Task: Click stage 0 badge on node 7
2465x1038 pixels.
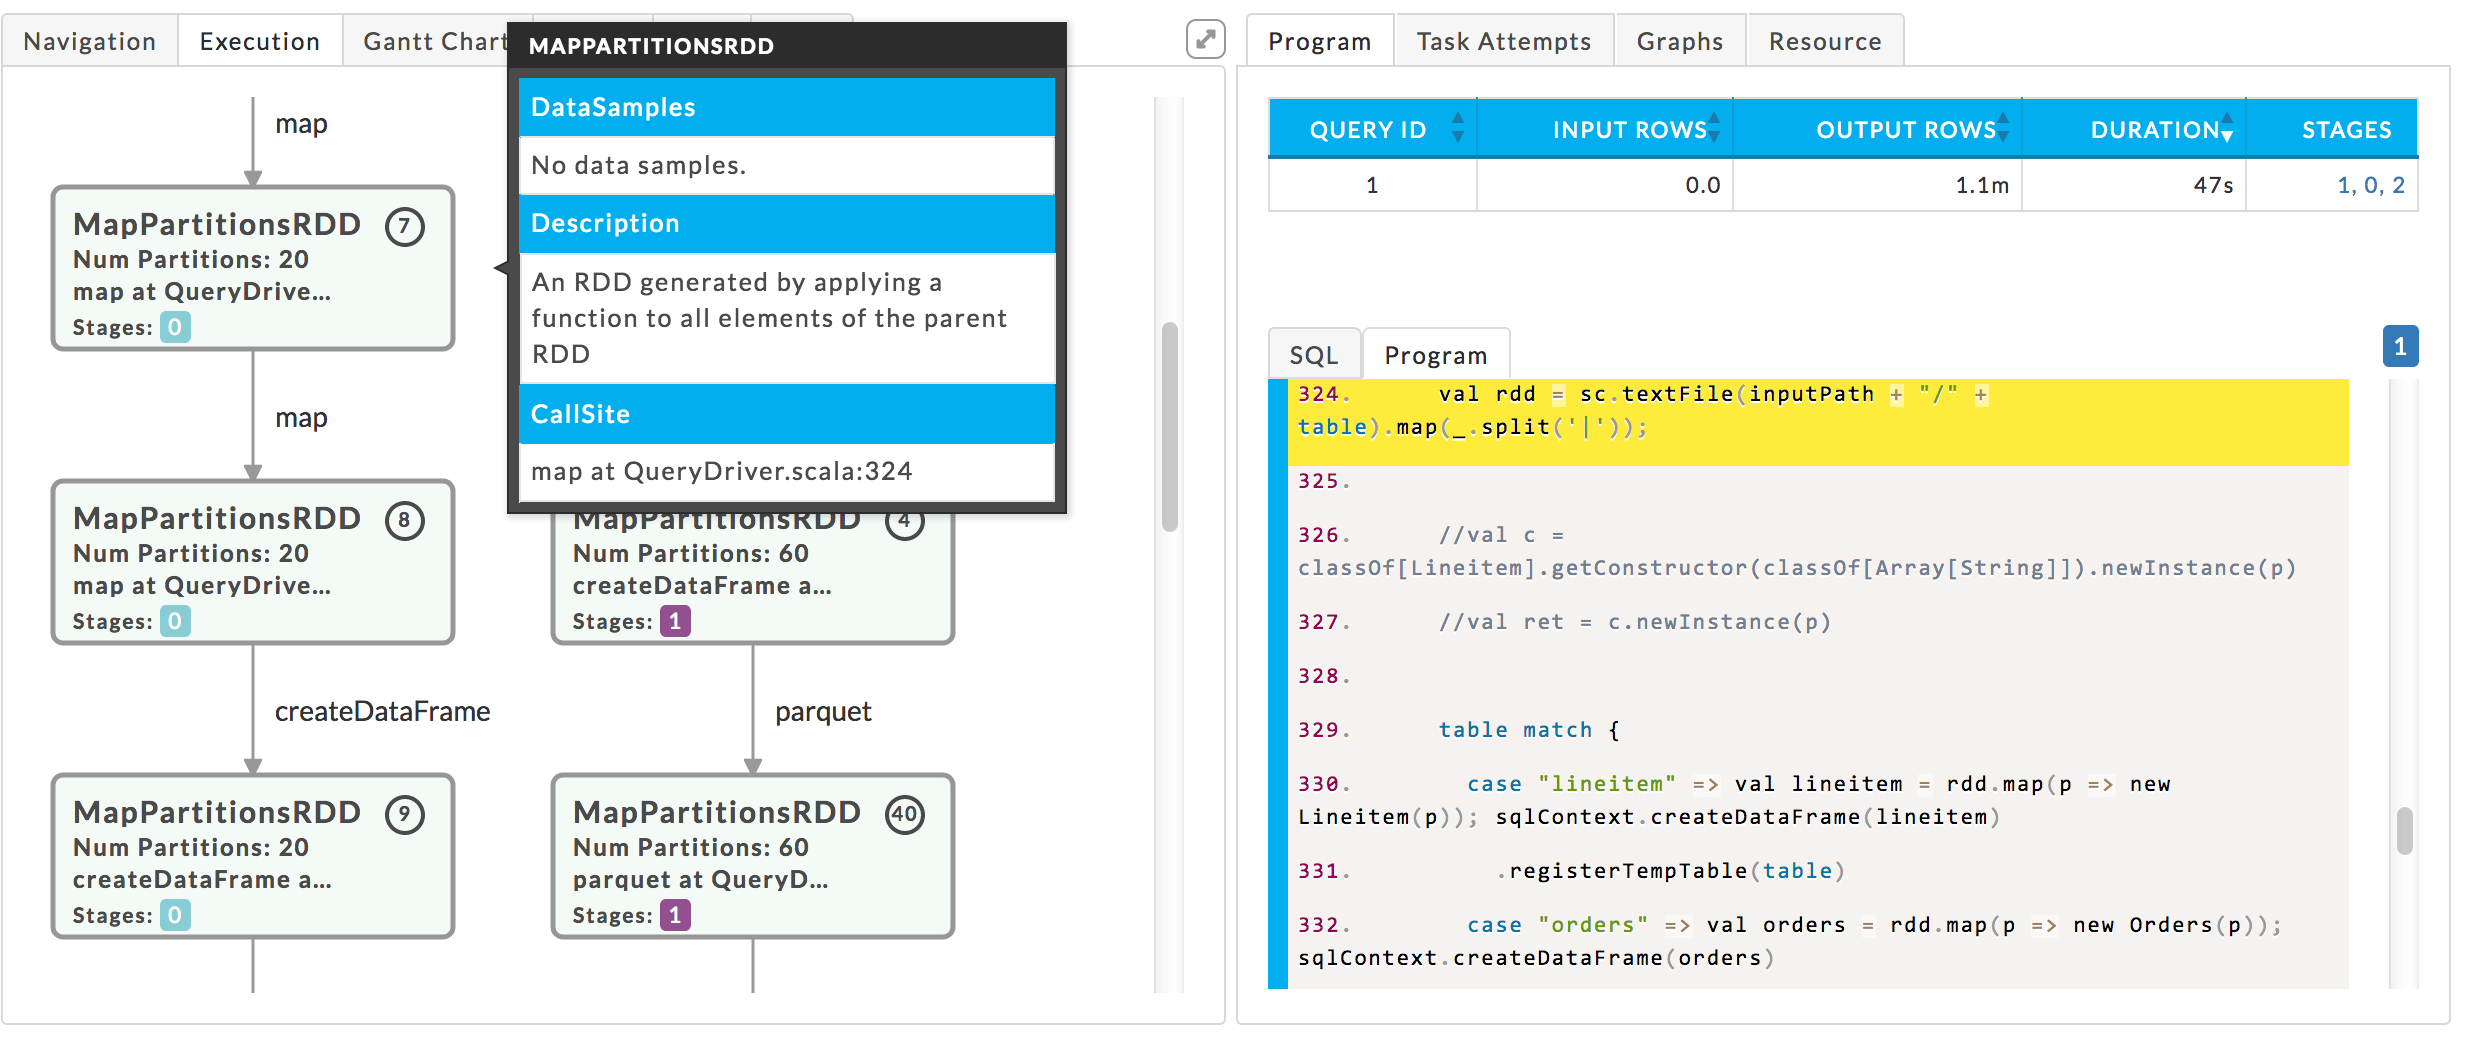Action: pos(175,327)
